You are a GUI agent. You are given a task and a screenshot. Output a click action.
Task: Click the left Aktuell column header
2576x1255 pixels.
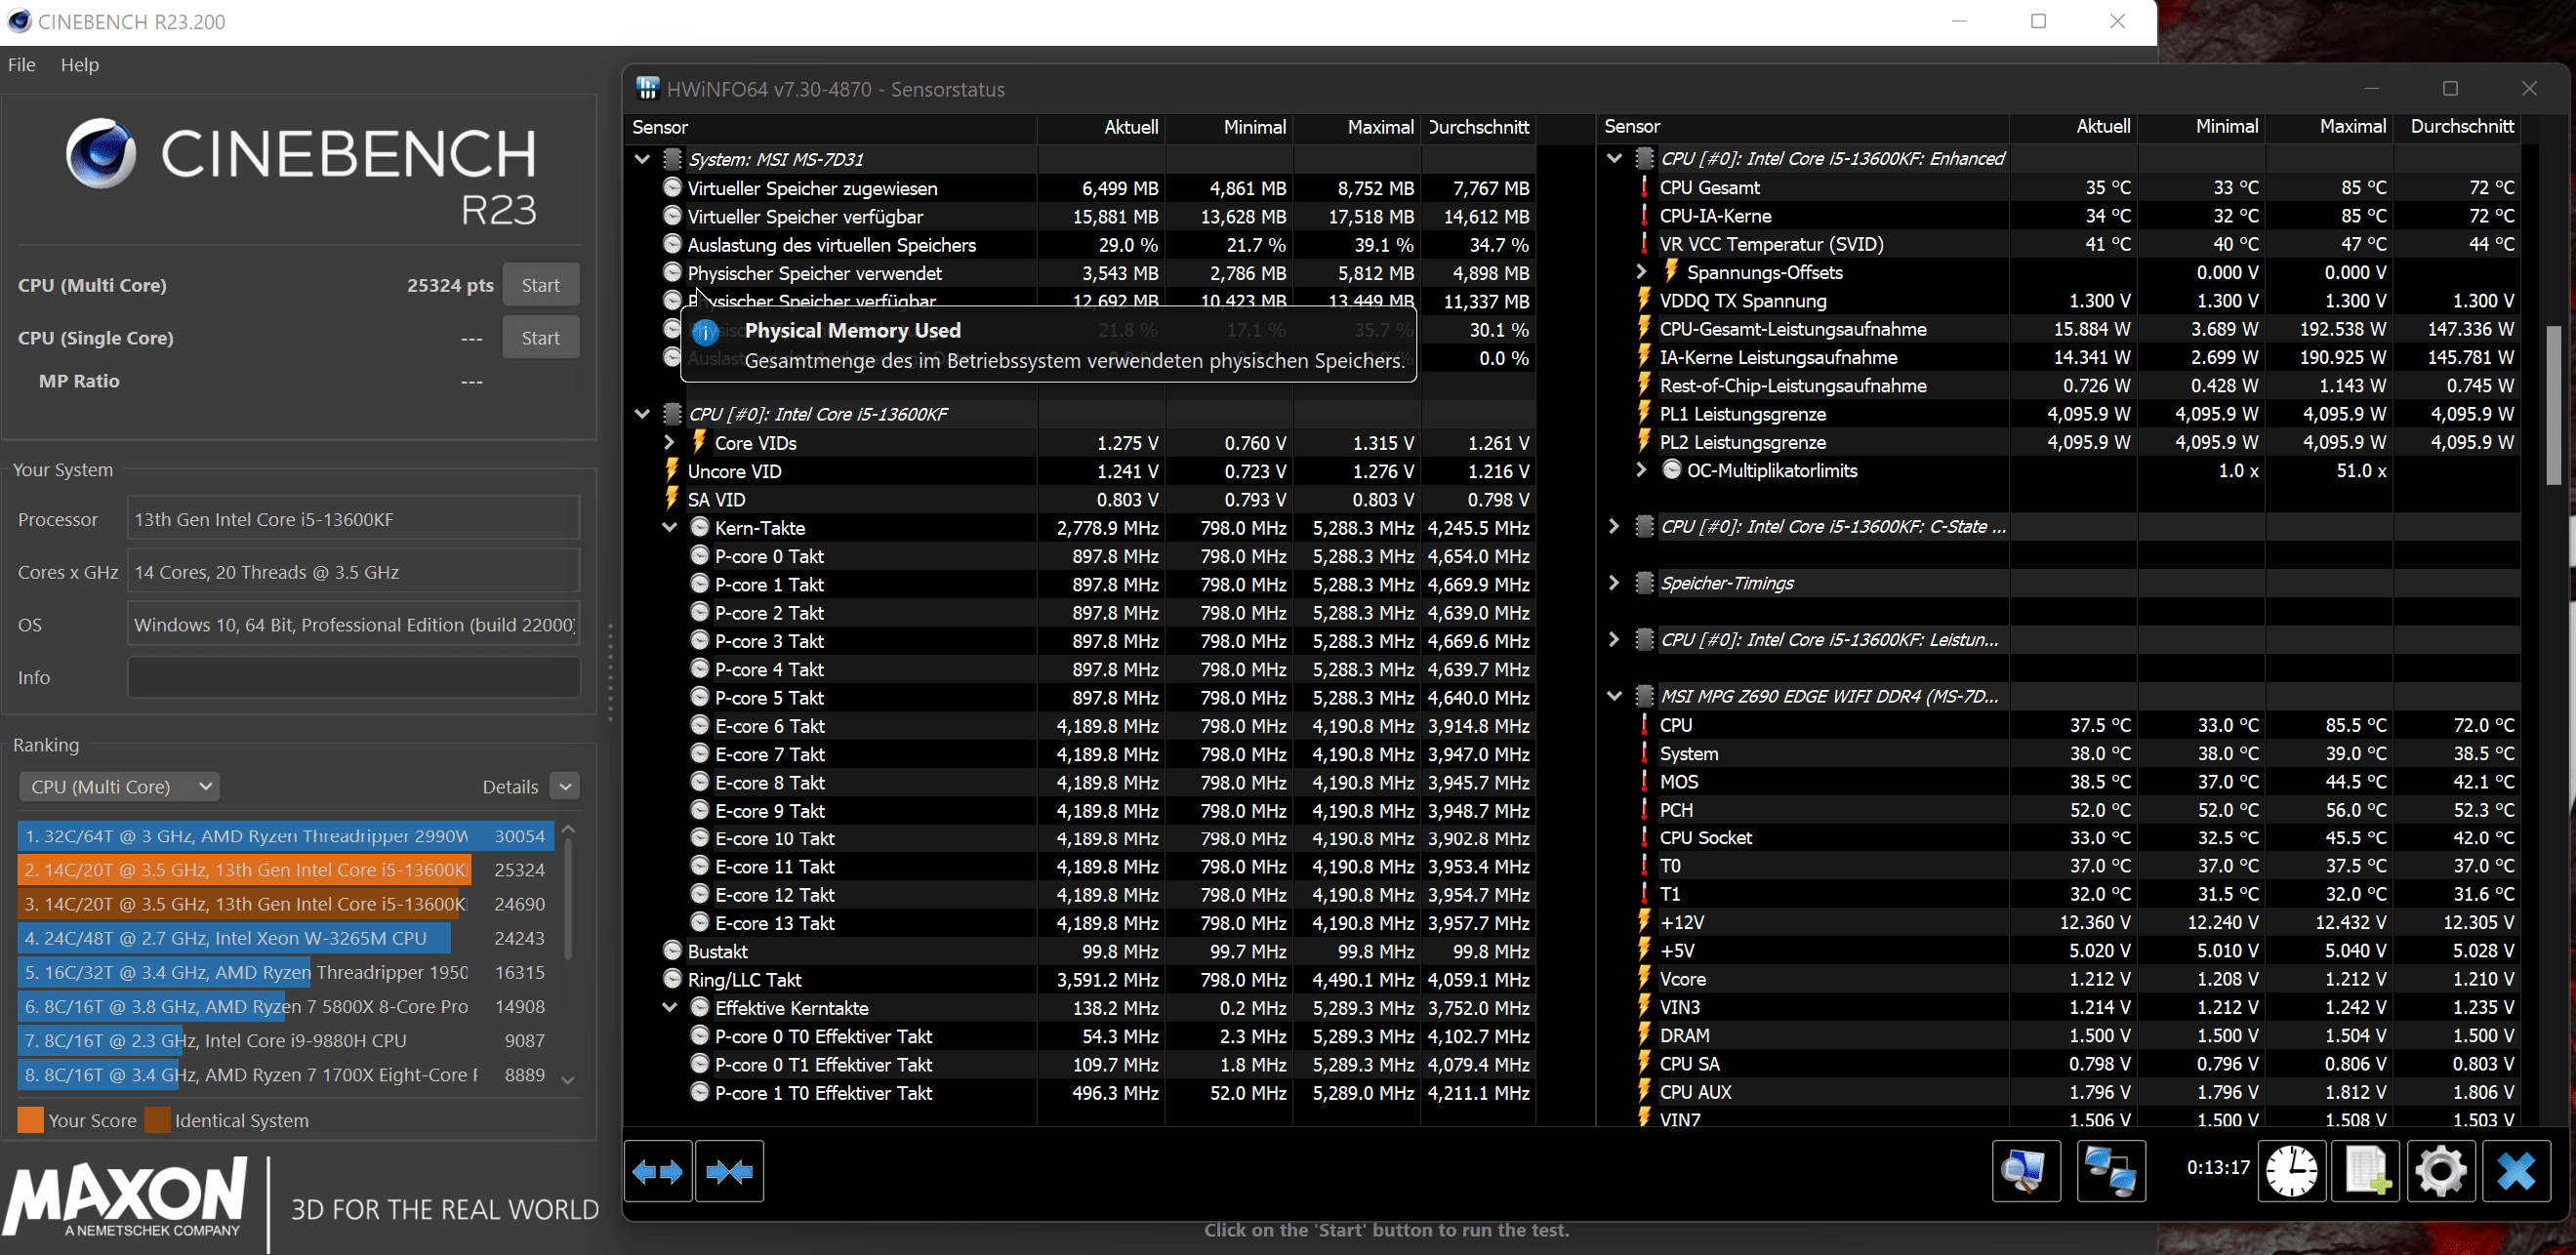point(1101,127)
